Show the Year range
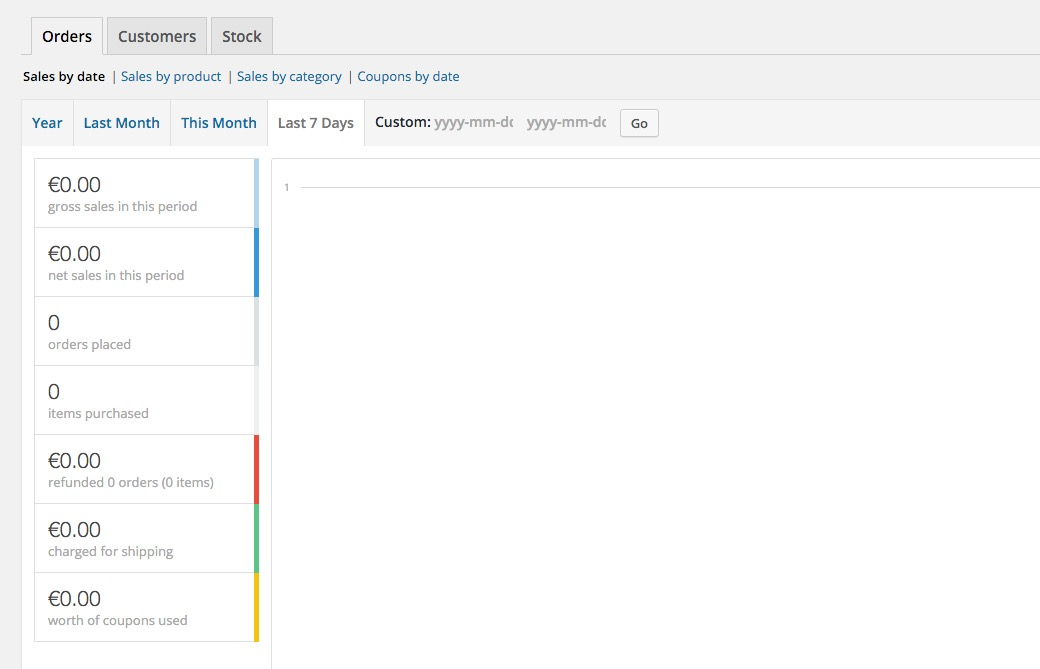 [47, 123]
